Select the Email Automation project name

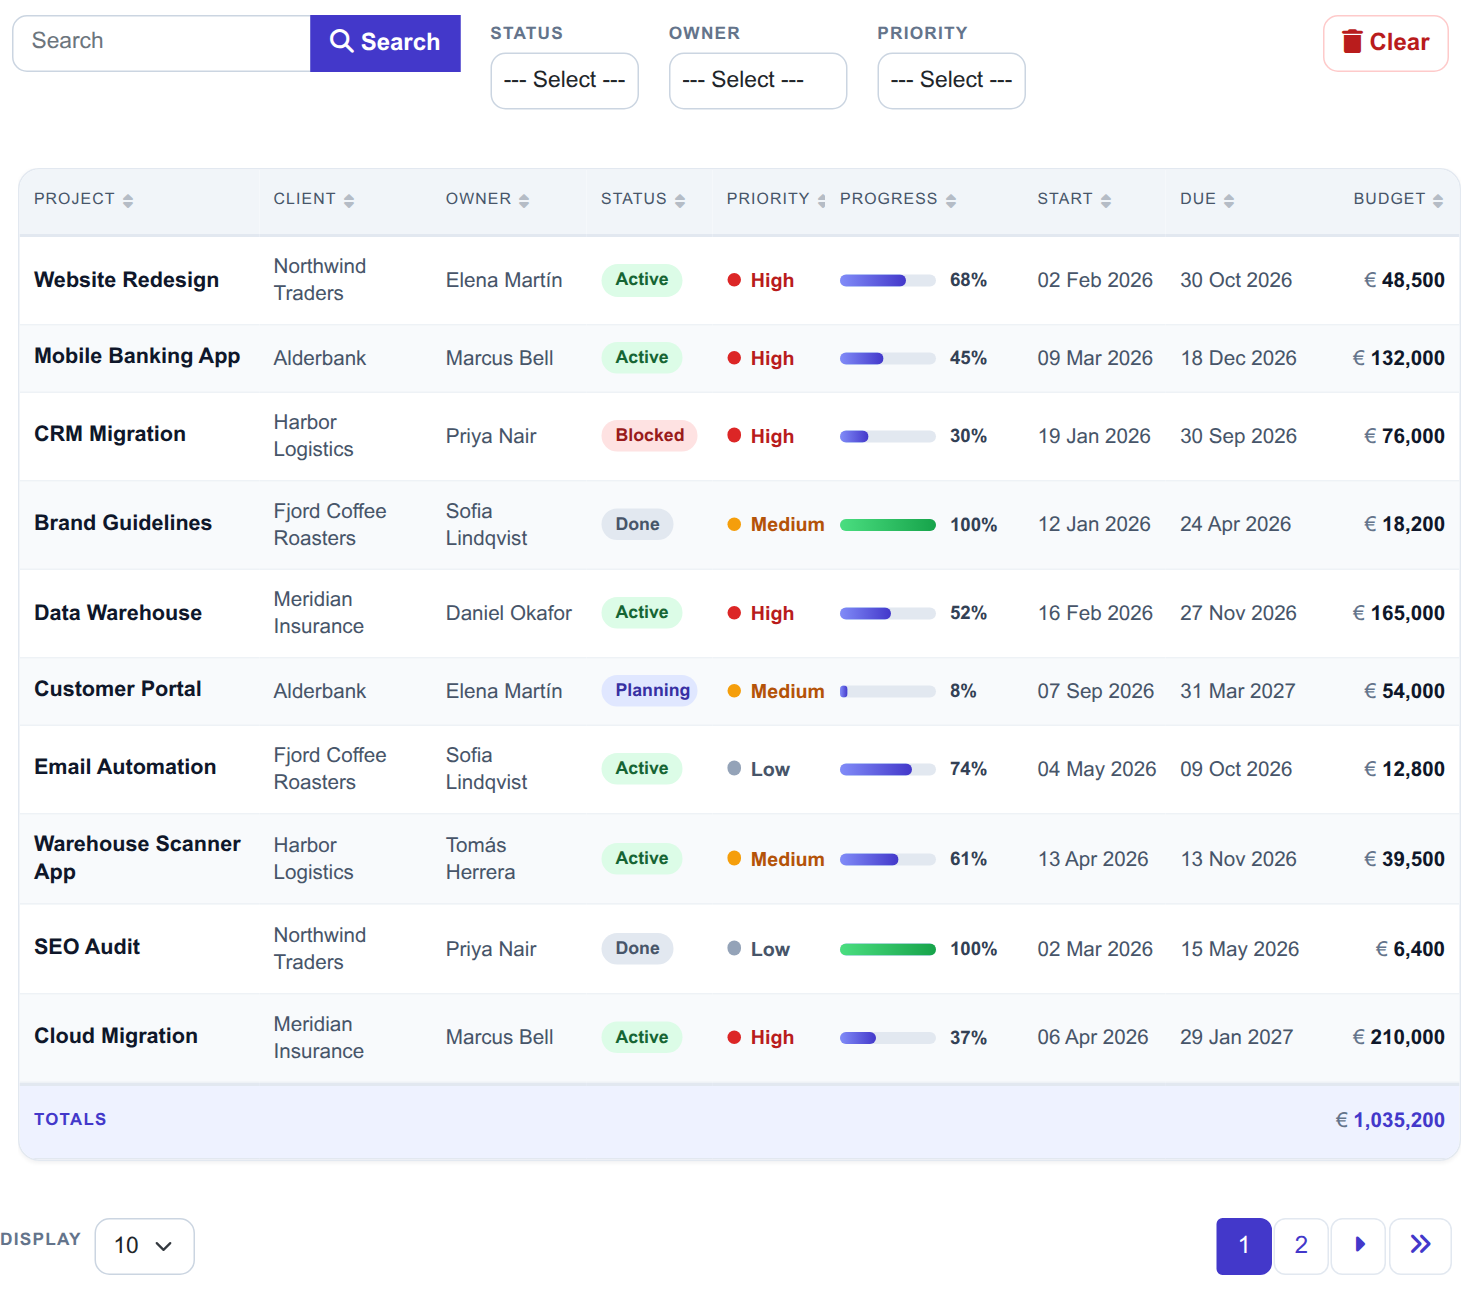125,767
